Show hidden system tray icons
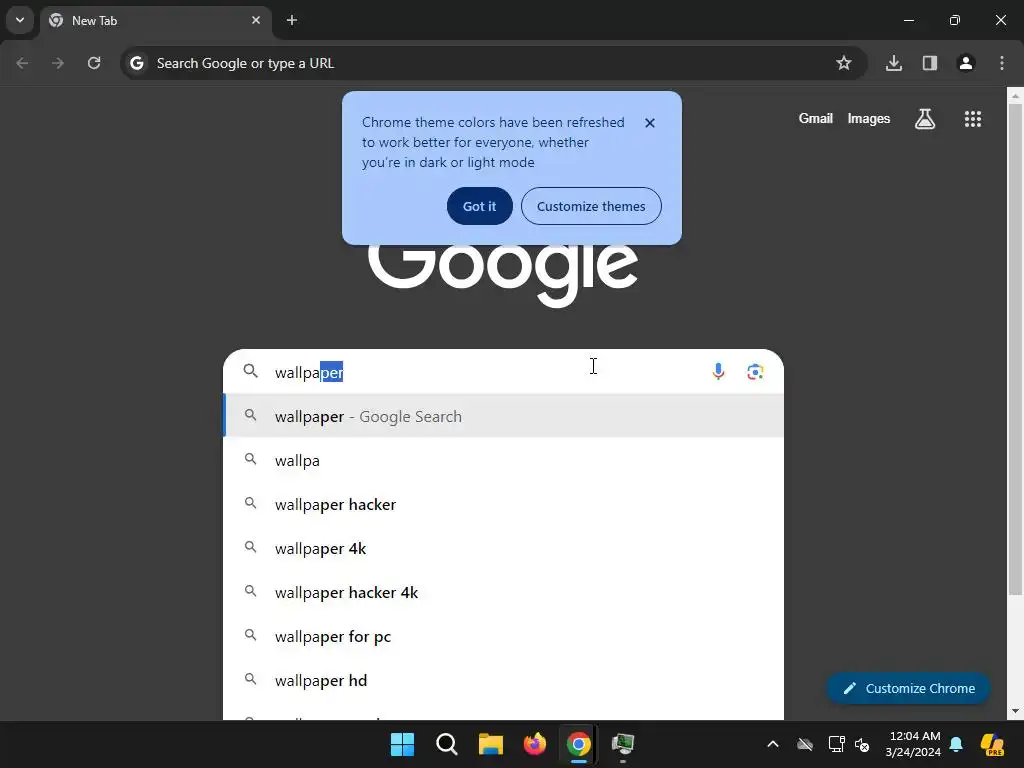 point(773,744)
